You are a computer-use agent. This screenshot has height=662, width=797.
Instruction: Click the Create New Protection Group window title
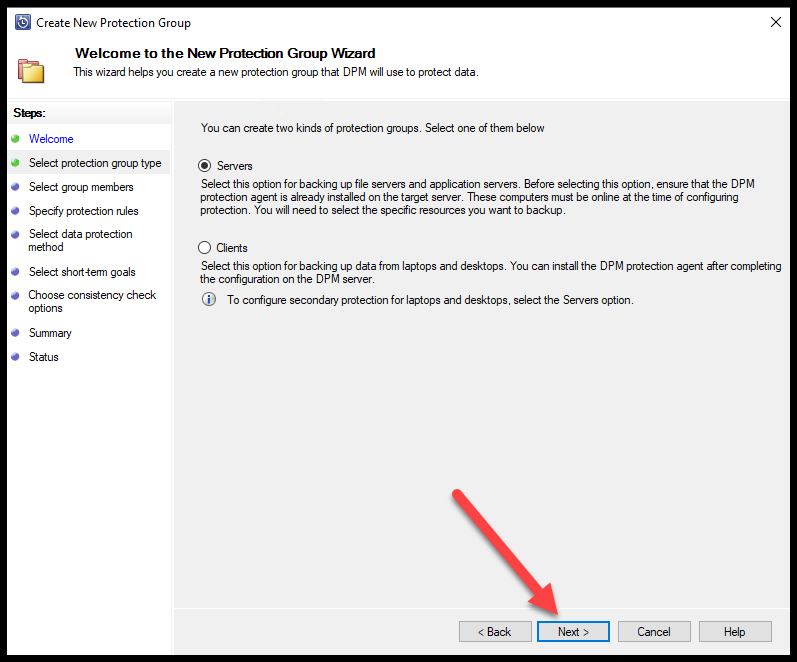[x=113, y=23]
